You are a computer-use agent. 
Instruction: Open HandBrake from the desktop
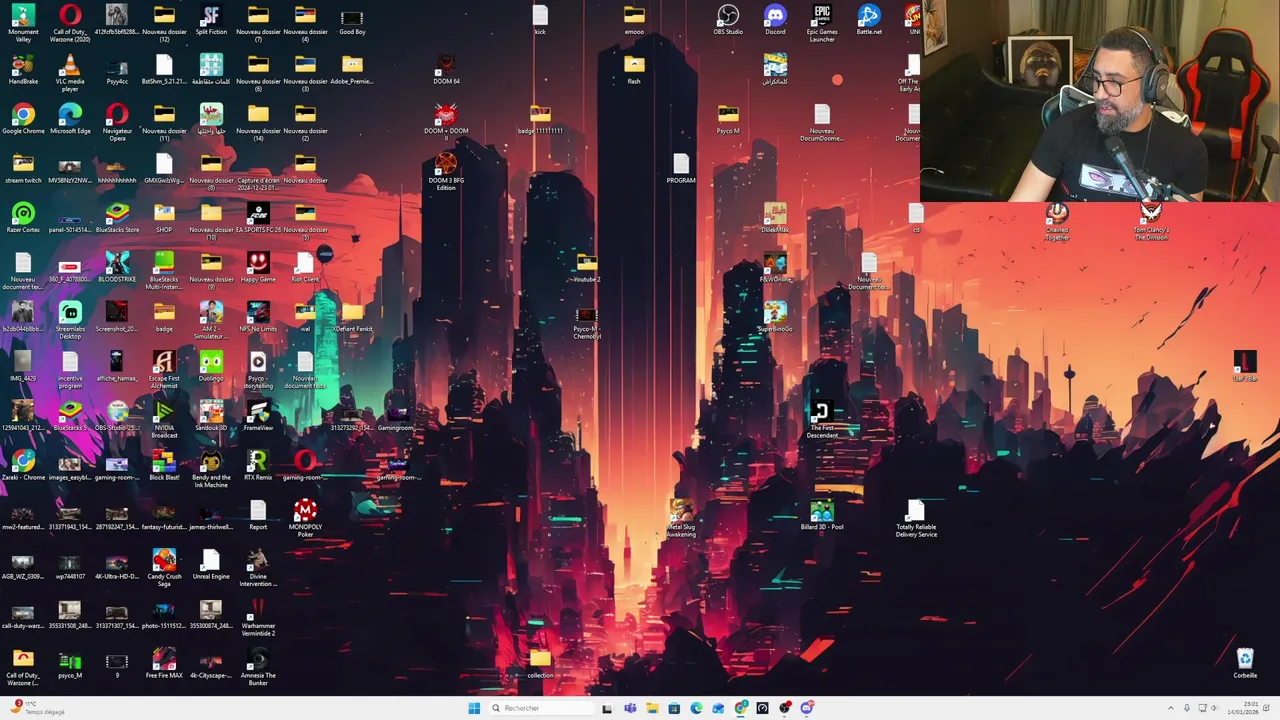pyautogui.click(x=23, y=70)
